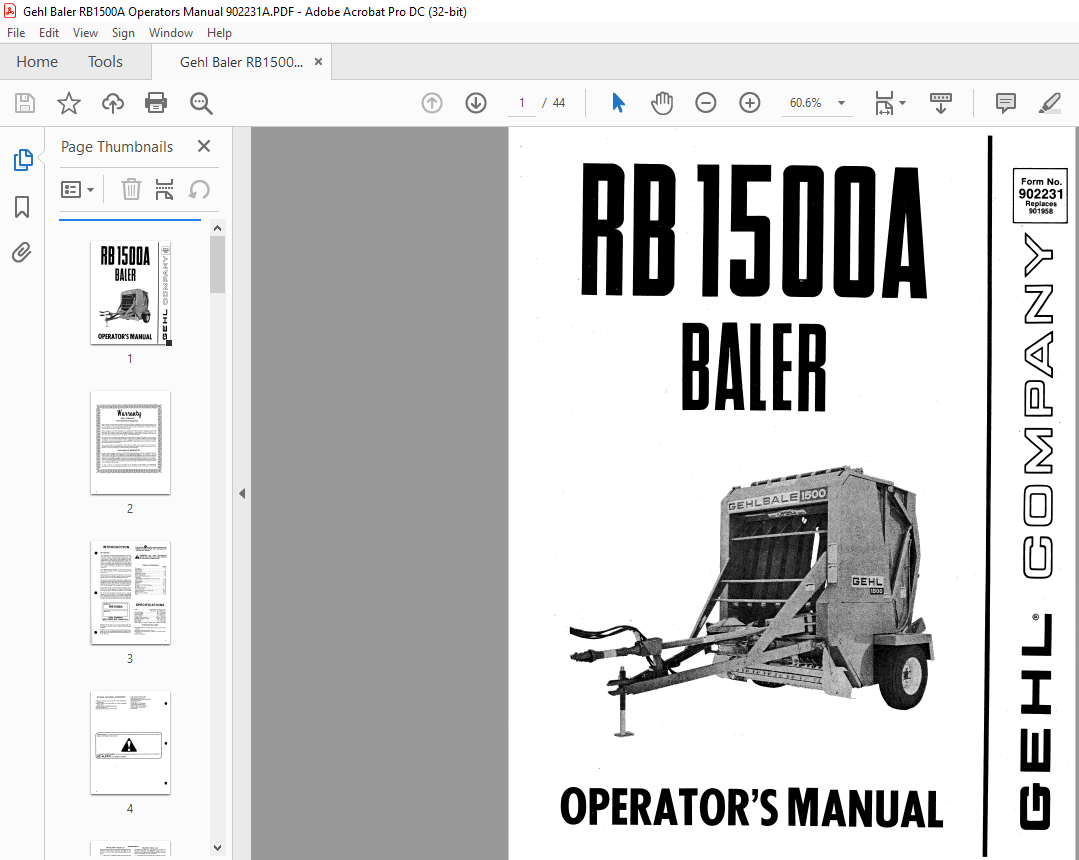Close the Page Thumbnails panel
Viewport: 1079px width, 860px height.
[204, 146]
